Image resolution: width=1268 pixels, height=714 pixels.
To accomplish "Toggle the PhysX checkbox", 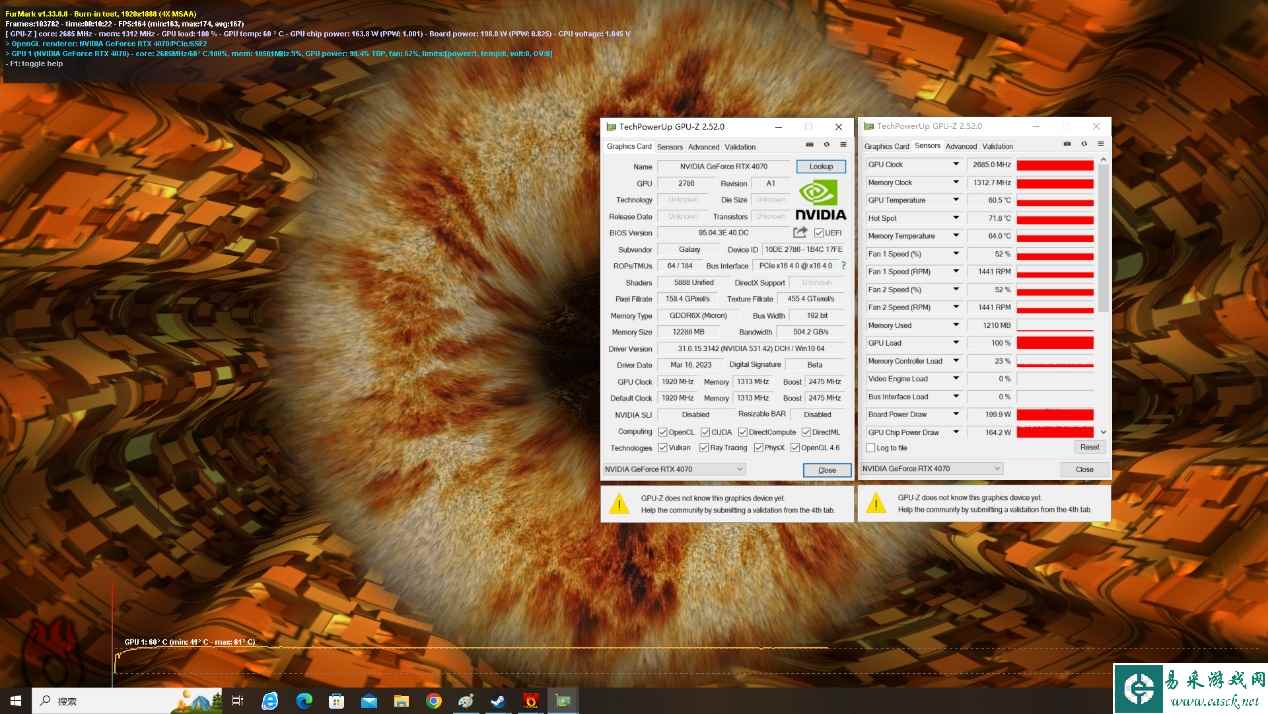I will 757,448.
